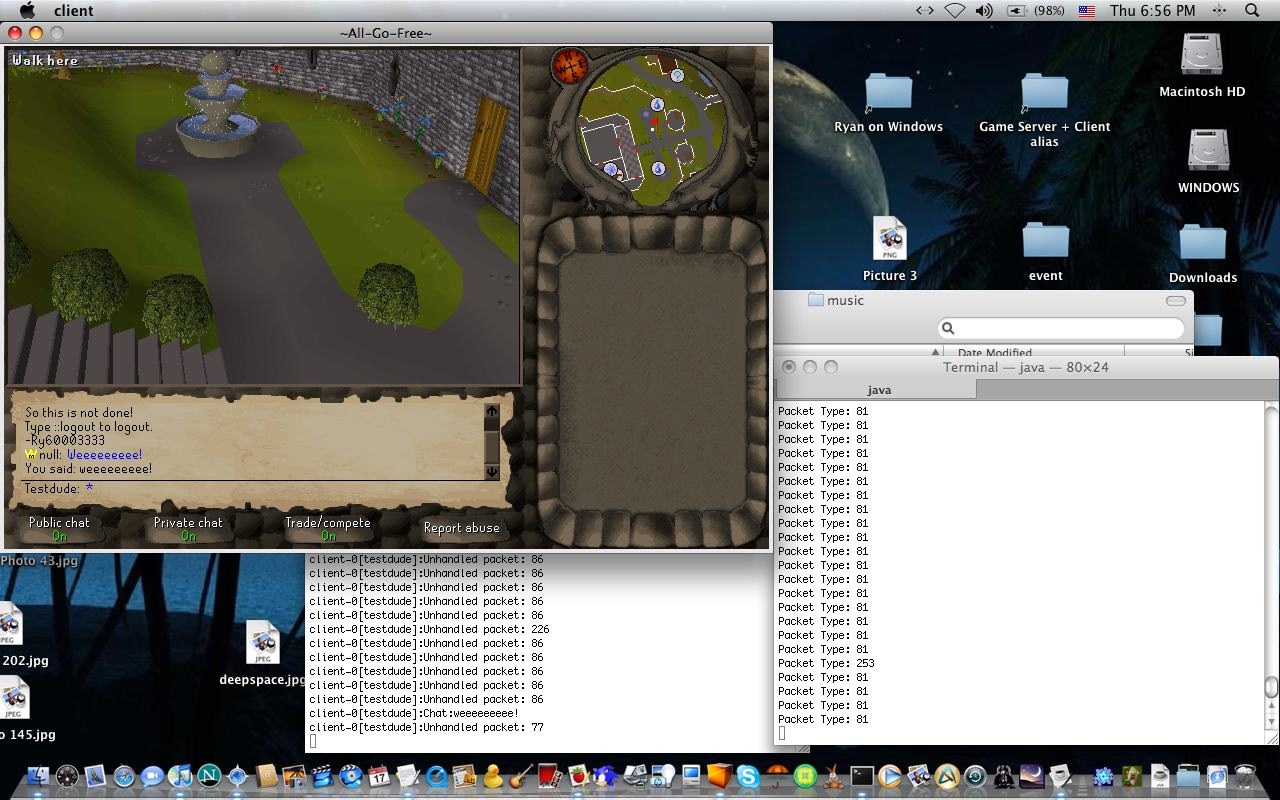This screenshot has width=1280, height=800.
Task: Click 'Unhandled packet: 226' log line
Action: [x=429, y=629]
